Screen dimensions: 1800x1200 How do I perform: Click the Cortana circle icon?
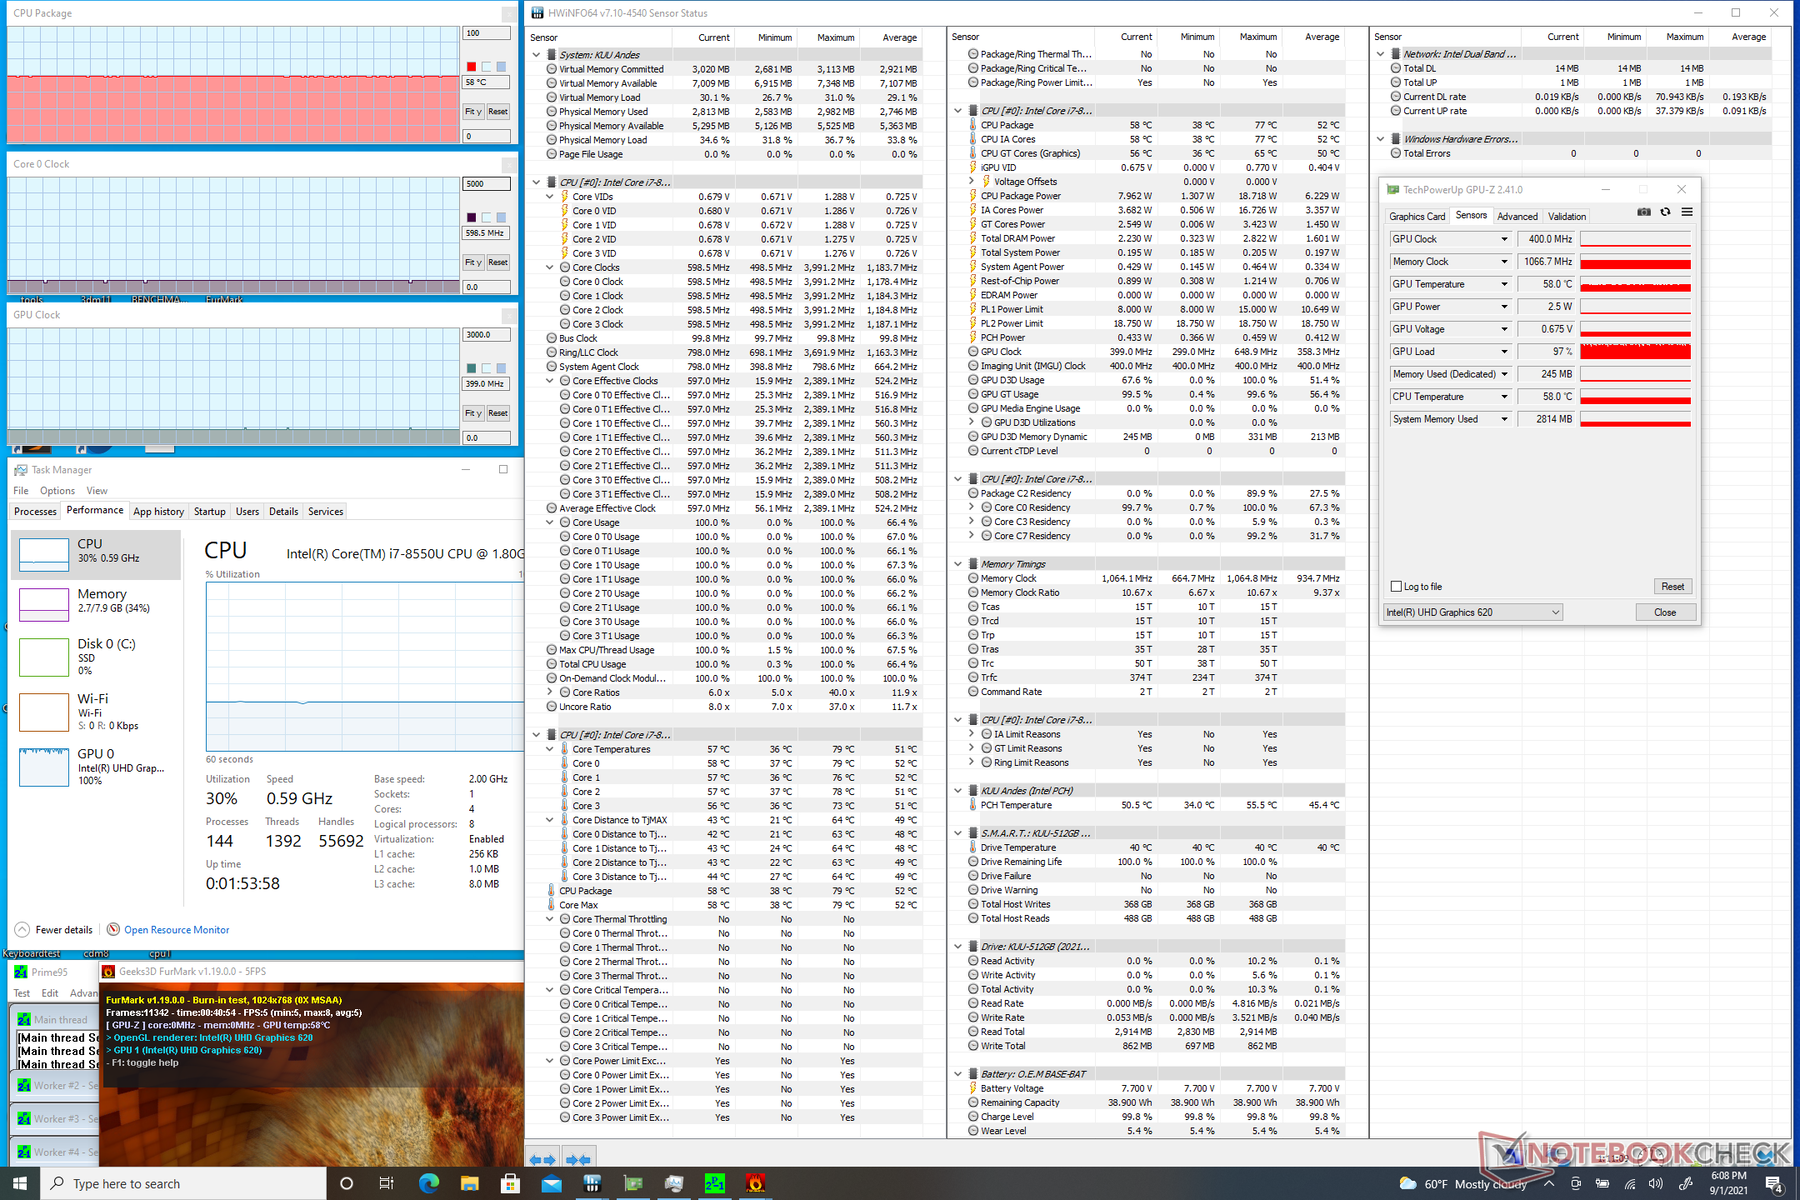[347, 1184]
